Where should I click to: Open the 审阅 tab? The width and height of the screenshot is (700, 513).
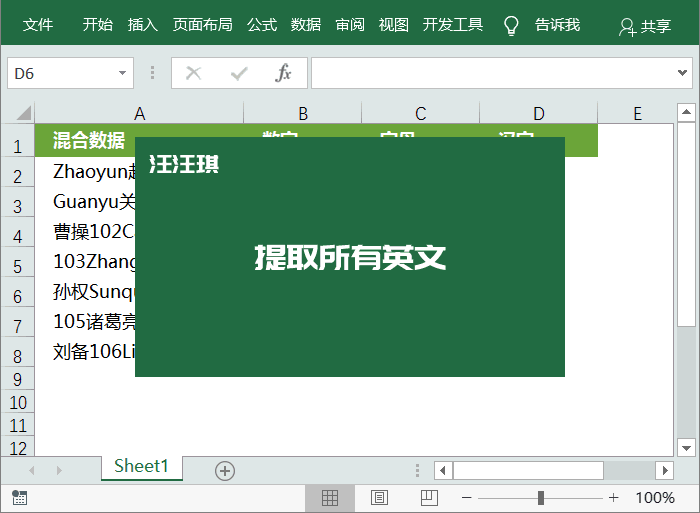pos(350,25)
